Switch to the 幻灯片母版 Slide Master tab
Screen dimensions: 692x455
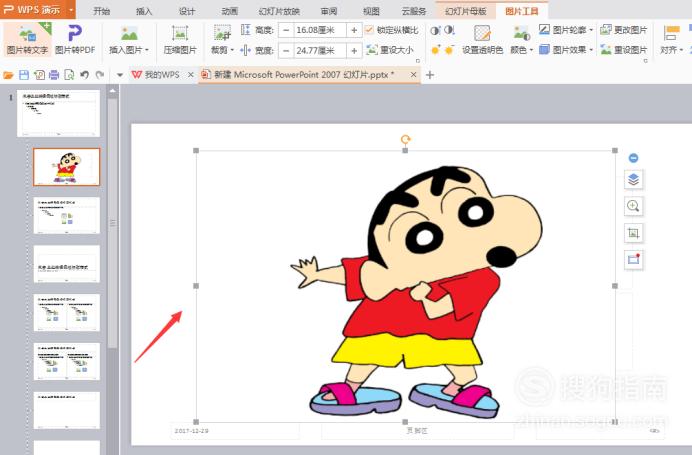(x=466, y=11)
